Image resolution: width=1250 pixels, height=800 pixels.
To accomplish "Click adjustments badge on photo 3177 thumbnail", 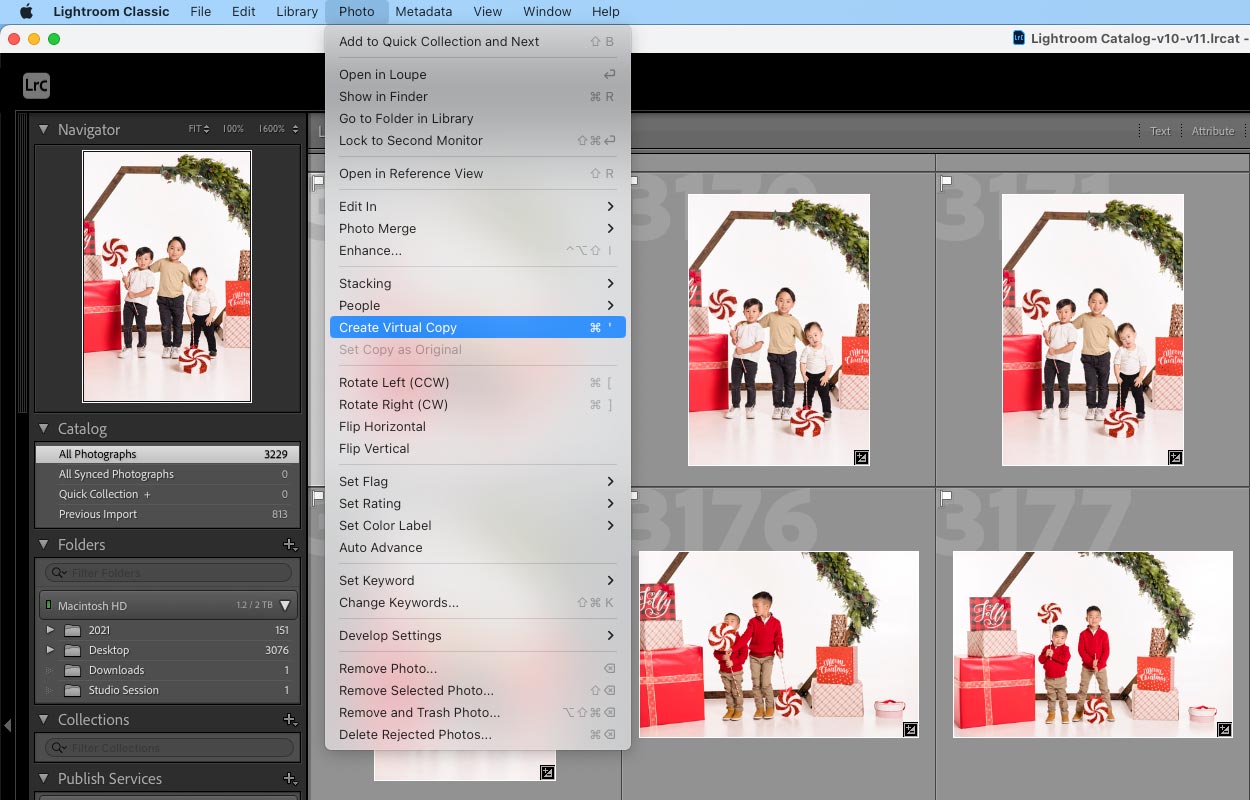I will tap(1225, 731).
